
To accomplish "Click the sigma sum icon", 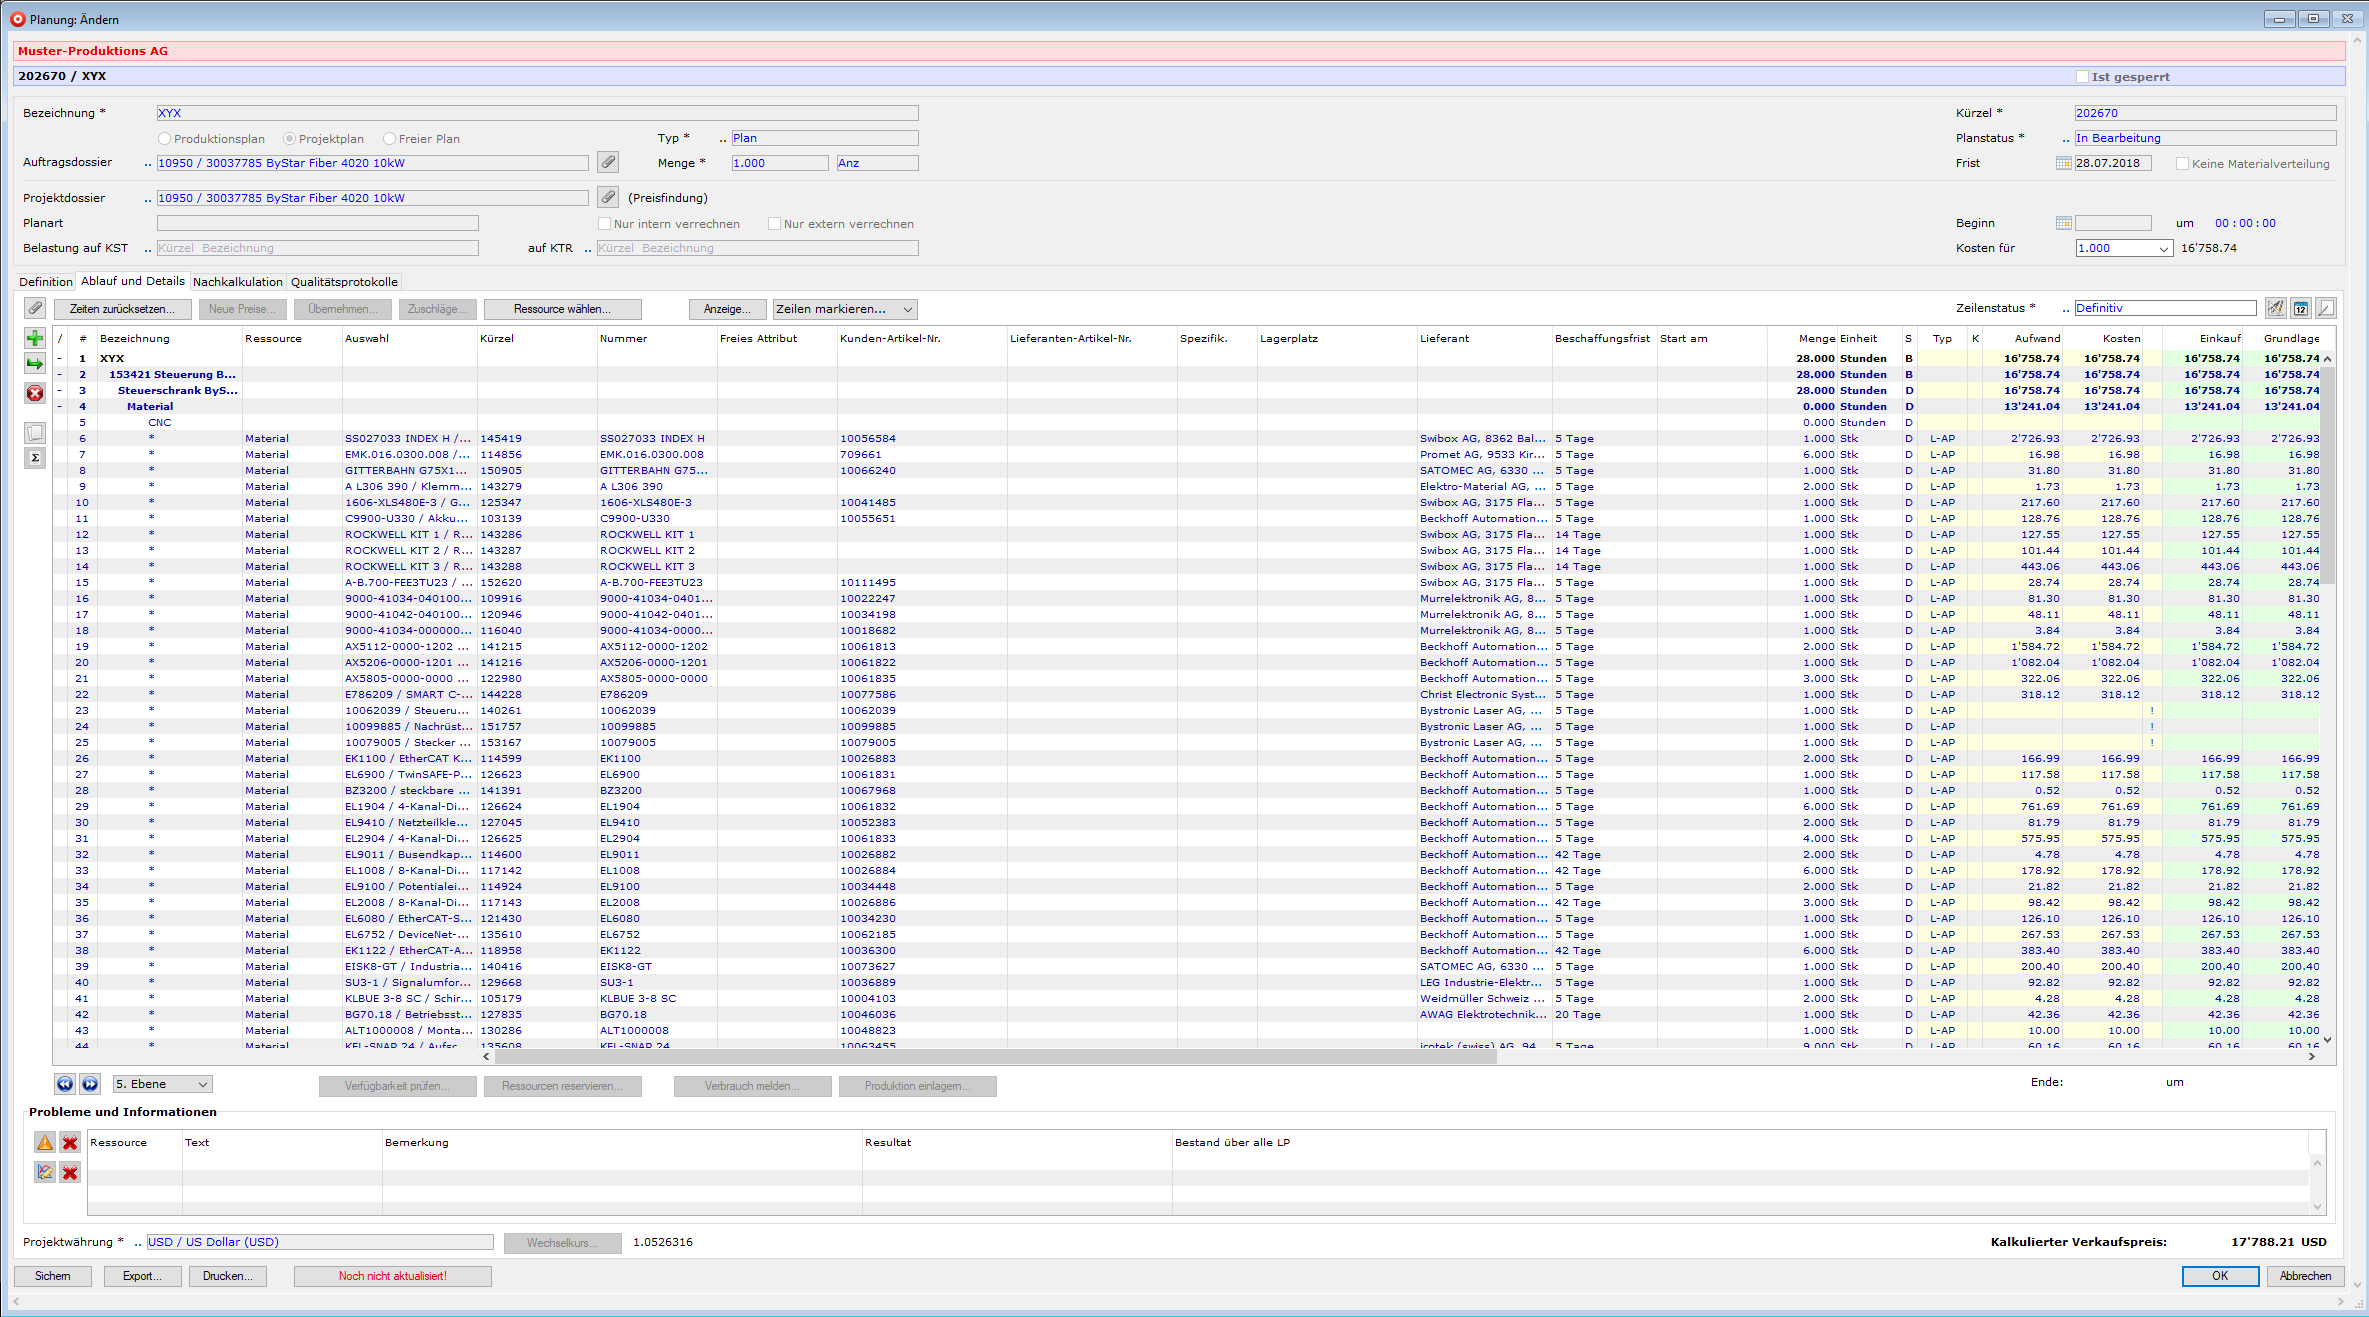I will point(35,458).
